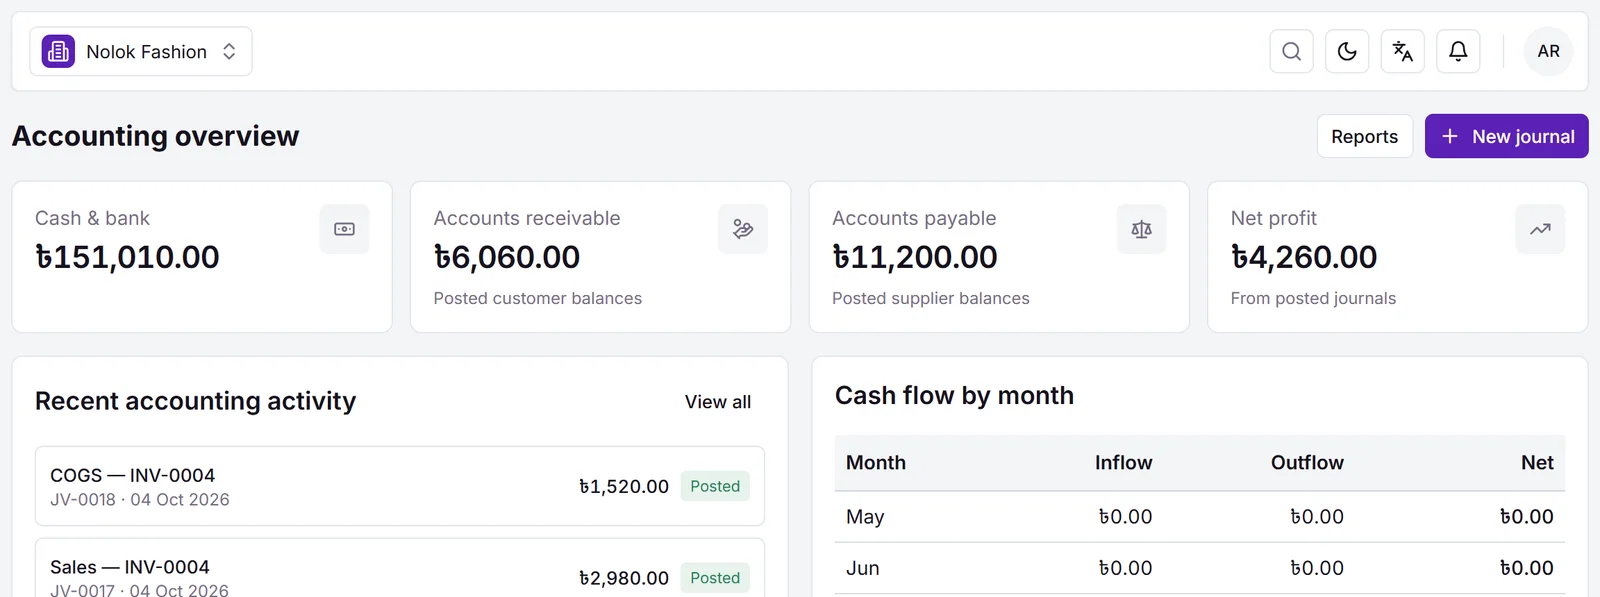Click the Net profit trending-up icon
Image resolution: width=1600 pixels, height=597 pixels.
[x=1540, y=229]
